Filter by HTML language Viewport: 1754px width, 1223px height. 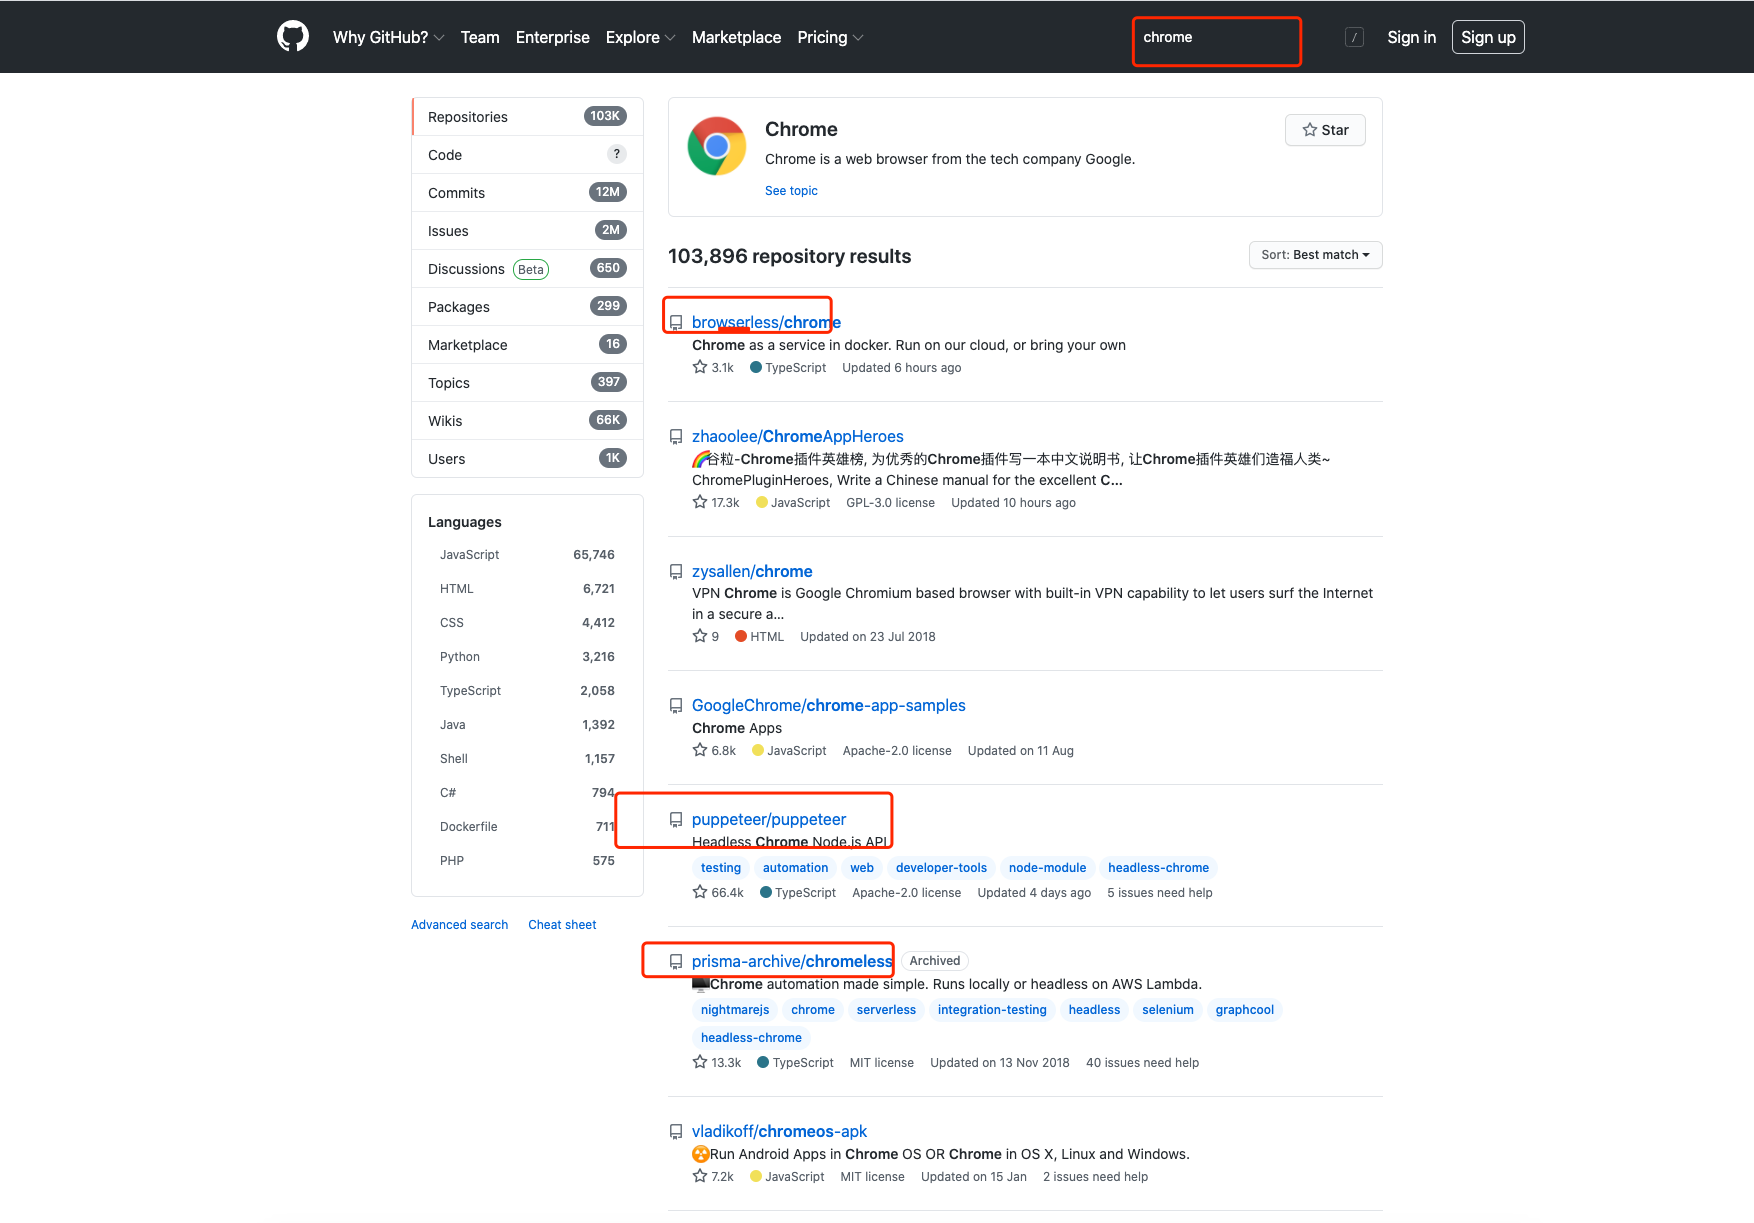point(527,589)
